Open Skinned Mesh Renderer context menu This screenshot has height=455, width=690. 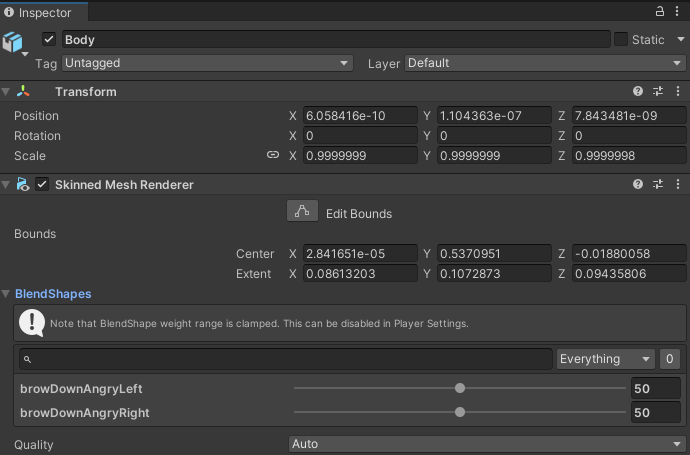[678, 184]
